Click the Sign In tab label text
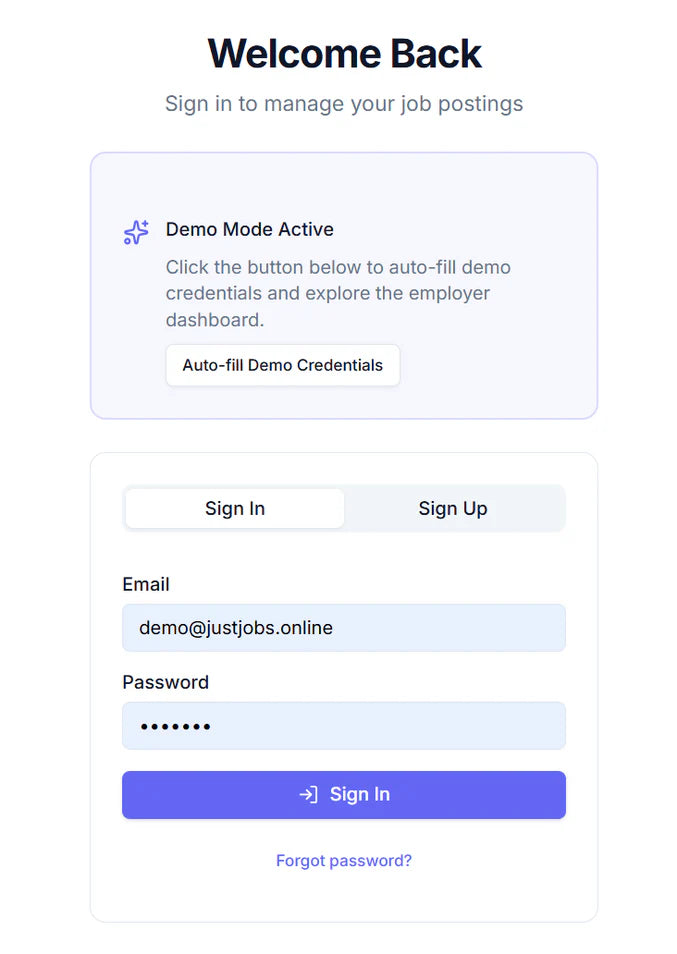677x954 pixels. pos(234,508)
